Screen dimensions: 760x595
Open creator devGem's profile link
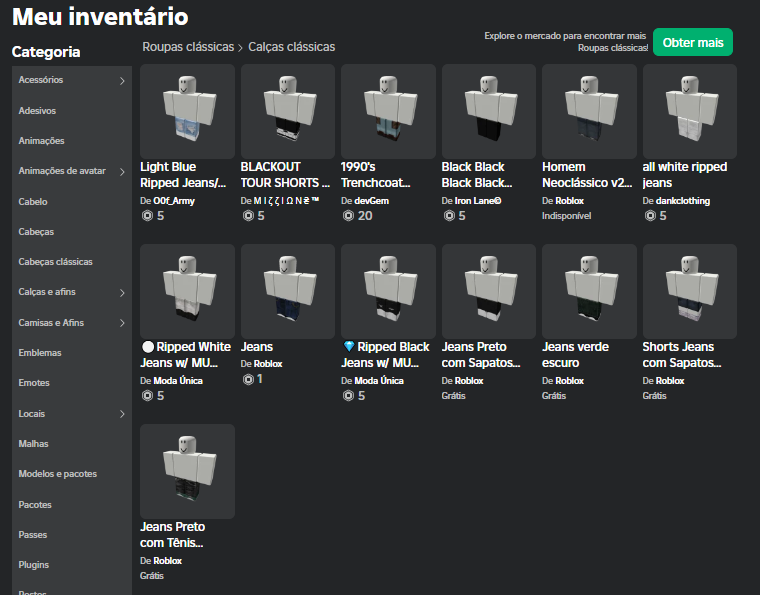pyautogui.click(x=371, y=201)
